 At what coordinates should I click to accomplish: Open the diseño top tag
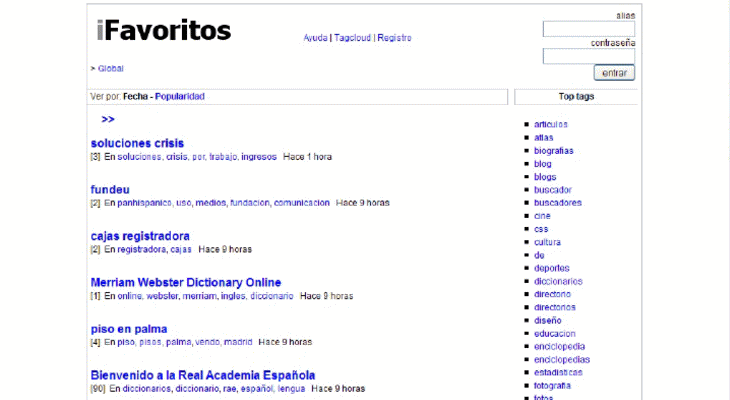click(548, 320)
